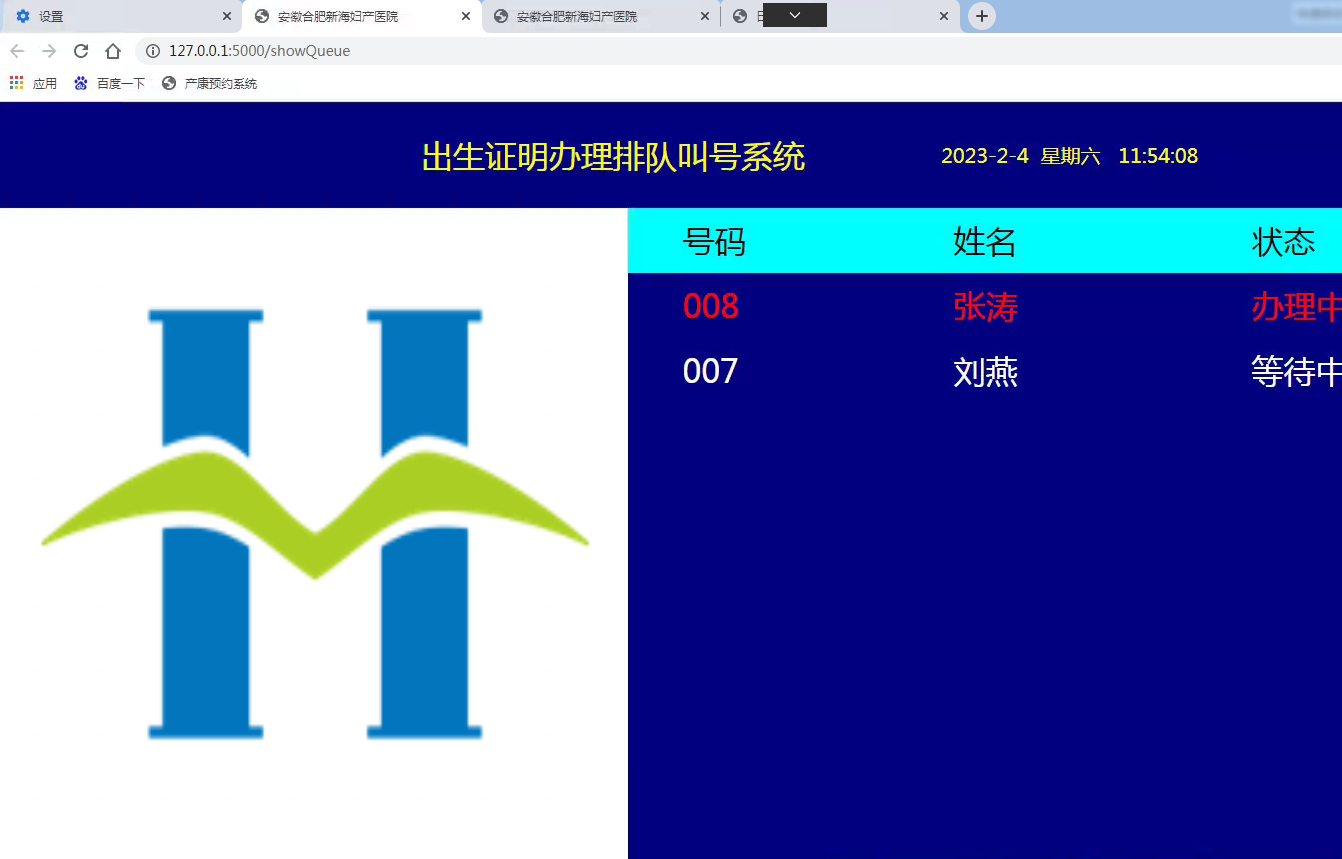Click the clock time 11:54:08

[1158, 156]
